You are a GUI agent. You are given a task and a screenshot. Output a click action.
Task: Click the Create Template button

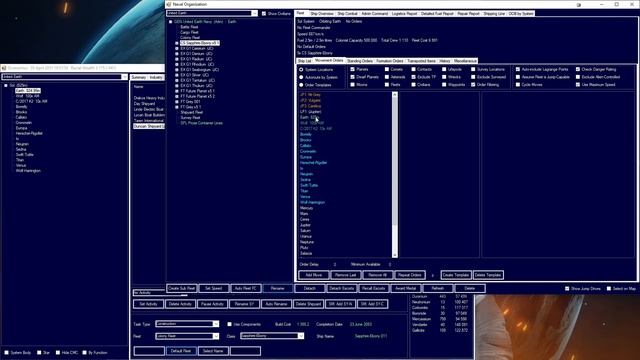[456, 275]
